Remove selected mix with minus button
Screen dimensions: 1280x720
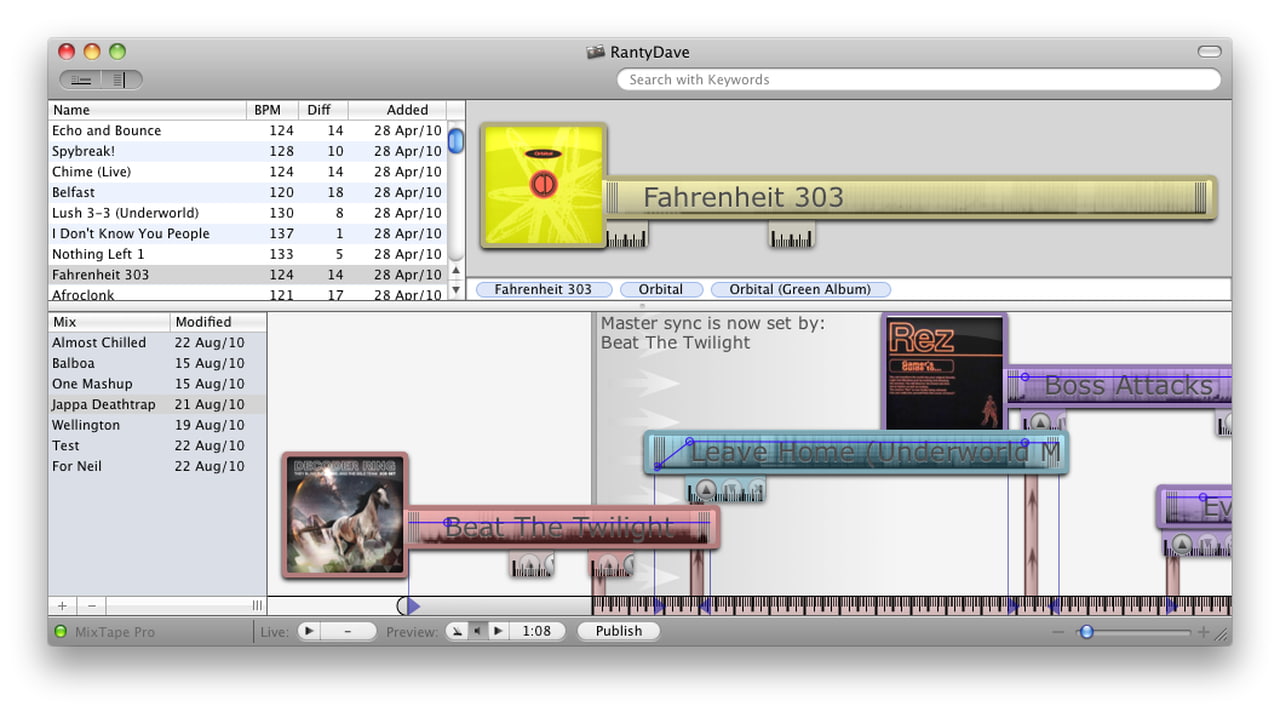pos(91,606)
